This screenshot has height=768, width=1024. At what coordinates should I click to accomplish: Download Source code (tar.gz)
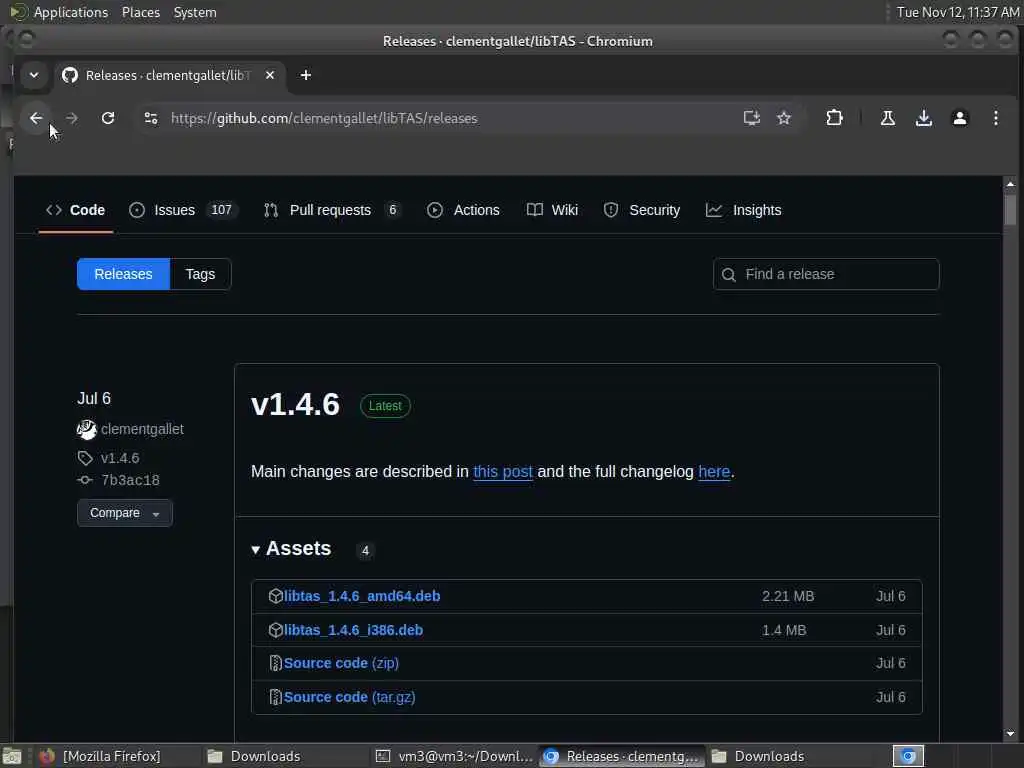pyautogui.click(x=349, y=697)
